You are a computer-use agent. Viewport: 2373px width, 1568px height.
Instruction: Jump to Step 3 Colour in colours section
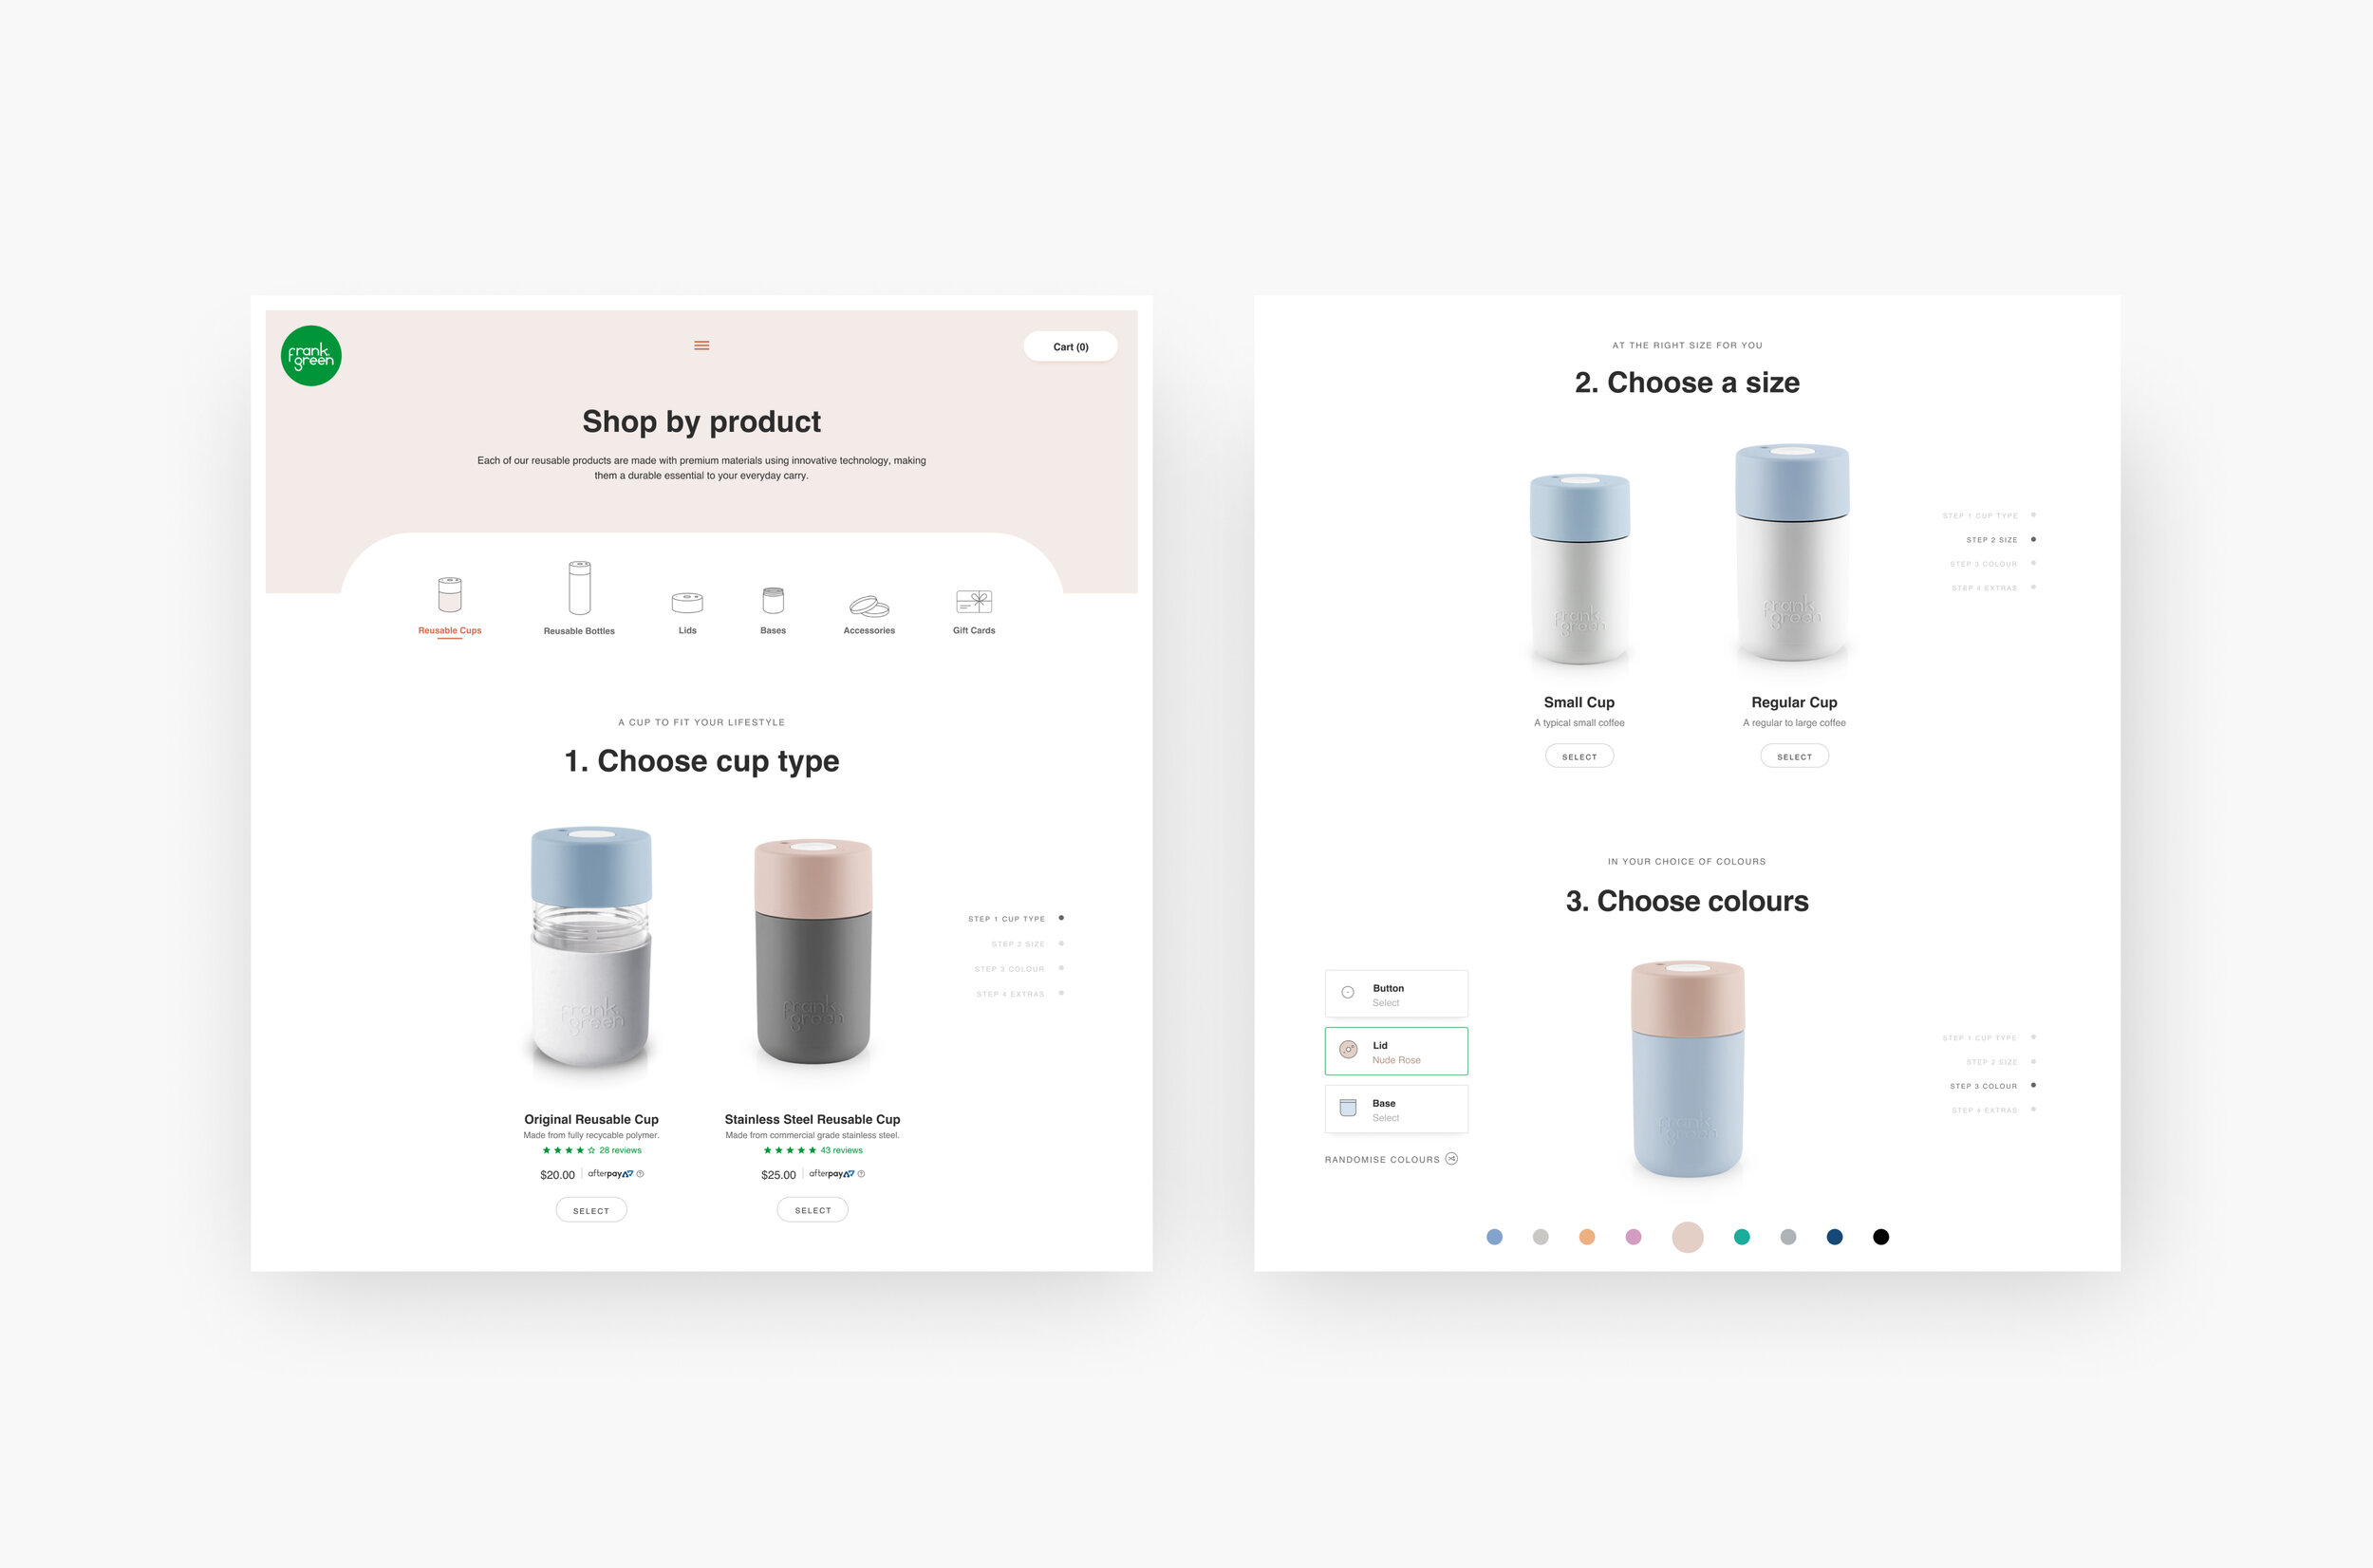[1993, 1086]
